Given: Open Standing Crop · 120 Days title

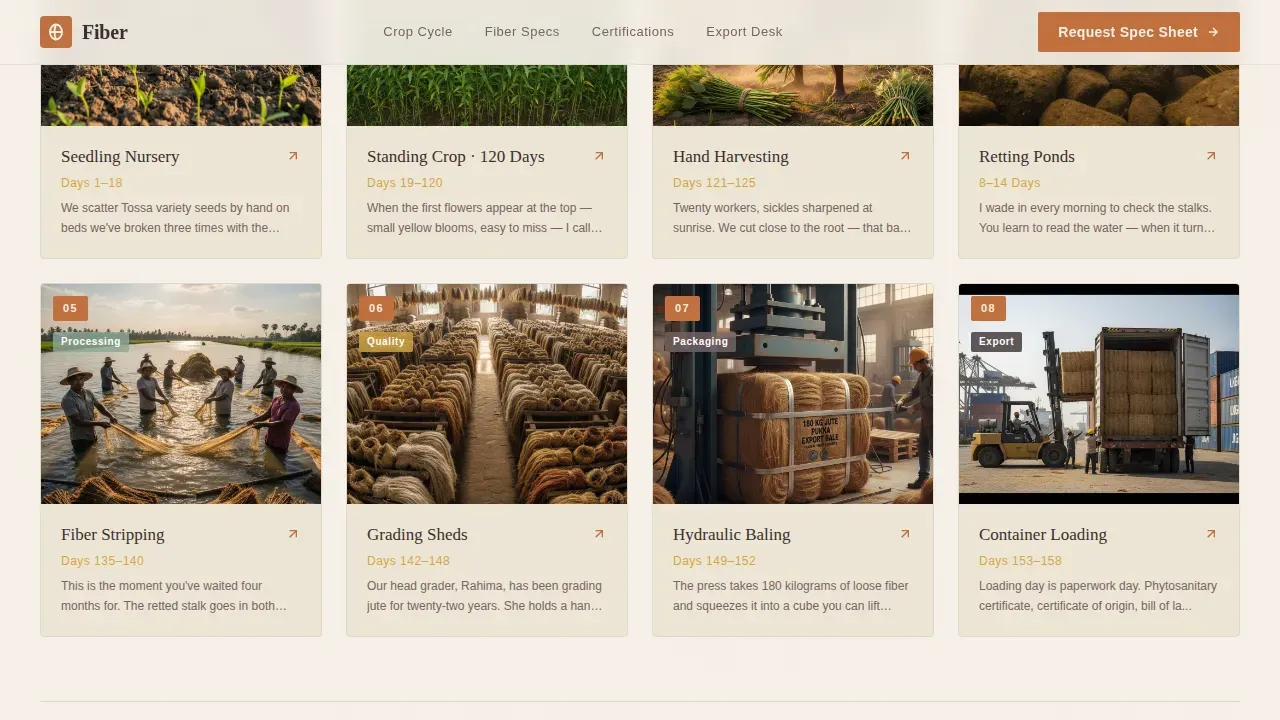Looking at the screenshot, I should 456,157.
